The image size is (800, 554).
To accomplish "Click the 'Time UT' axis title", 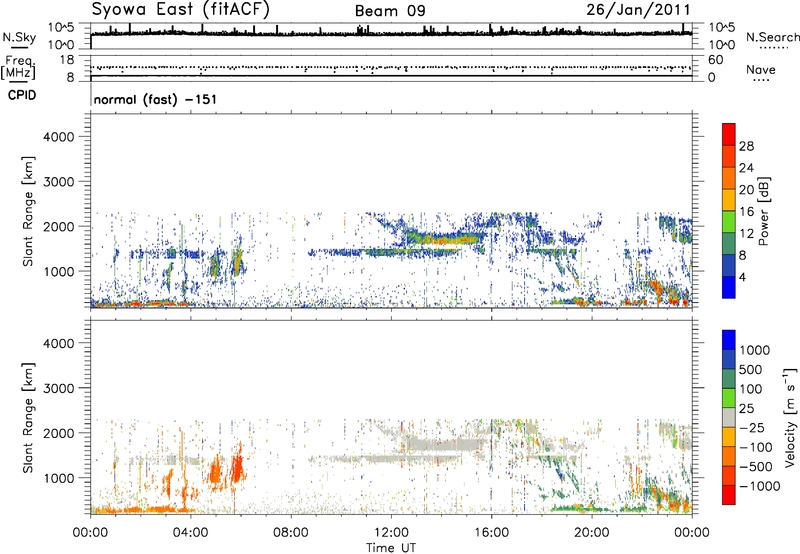I will [x=391, y=548].
